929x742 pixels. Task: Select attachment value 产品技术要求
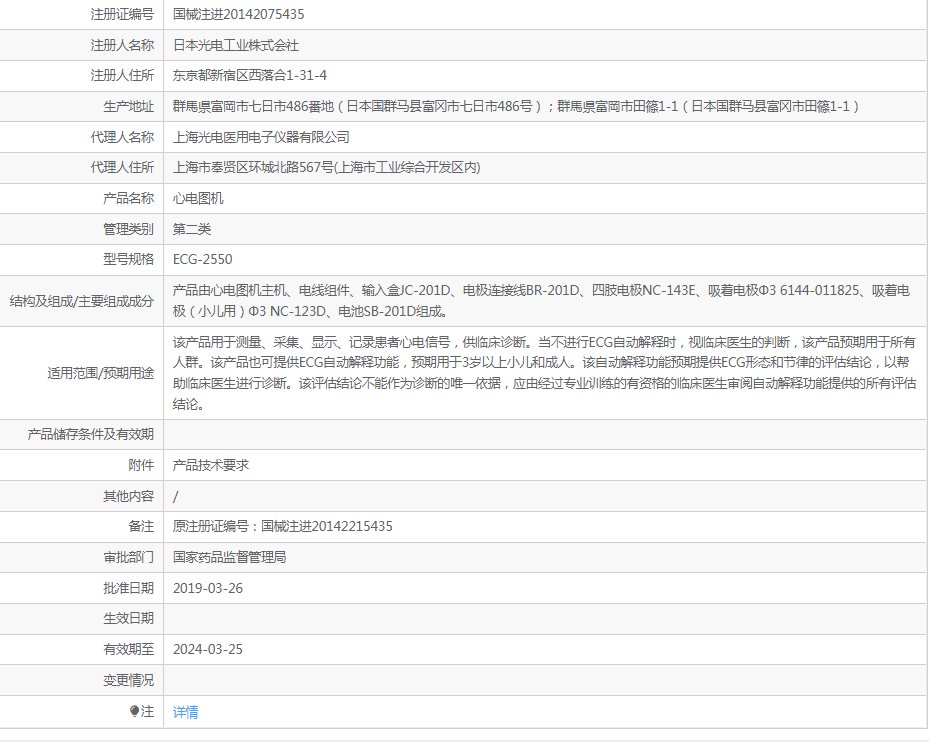[x=210, y=465]
